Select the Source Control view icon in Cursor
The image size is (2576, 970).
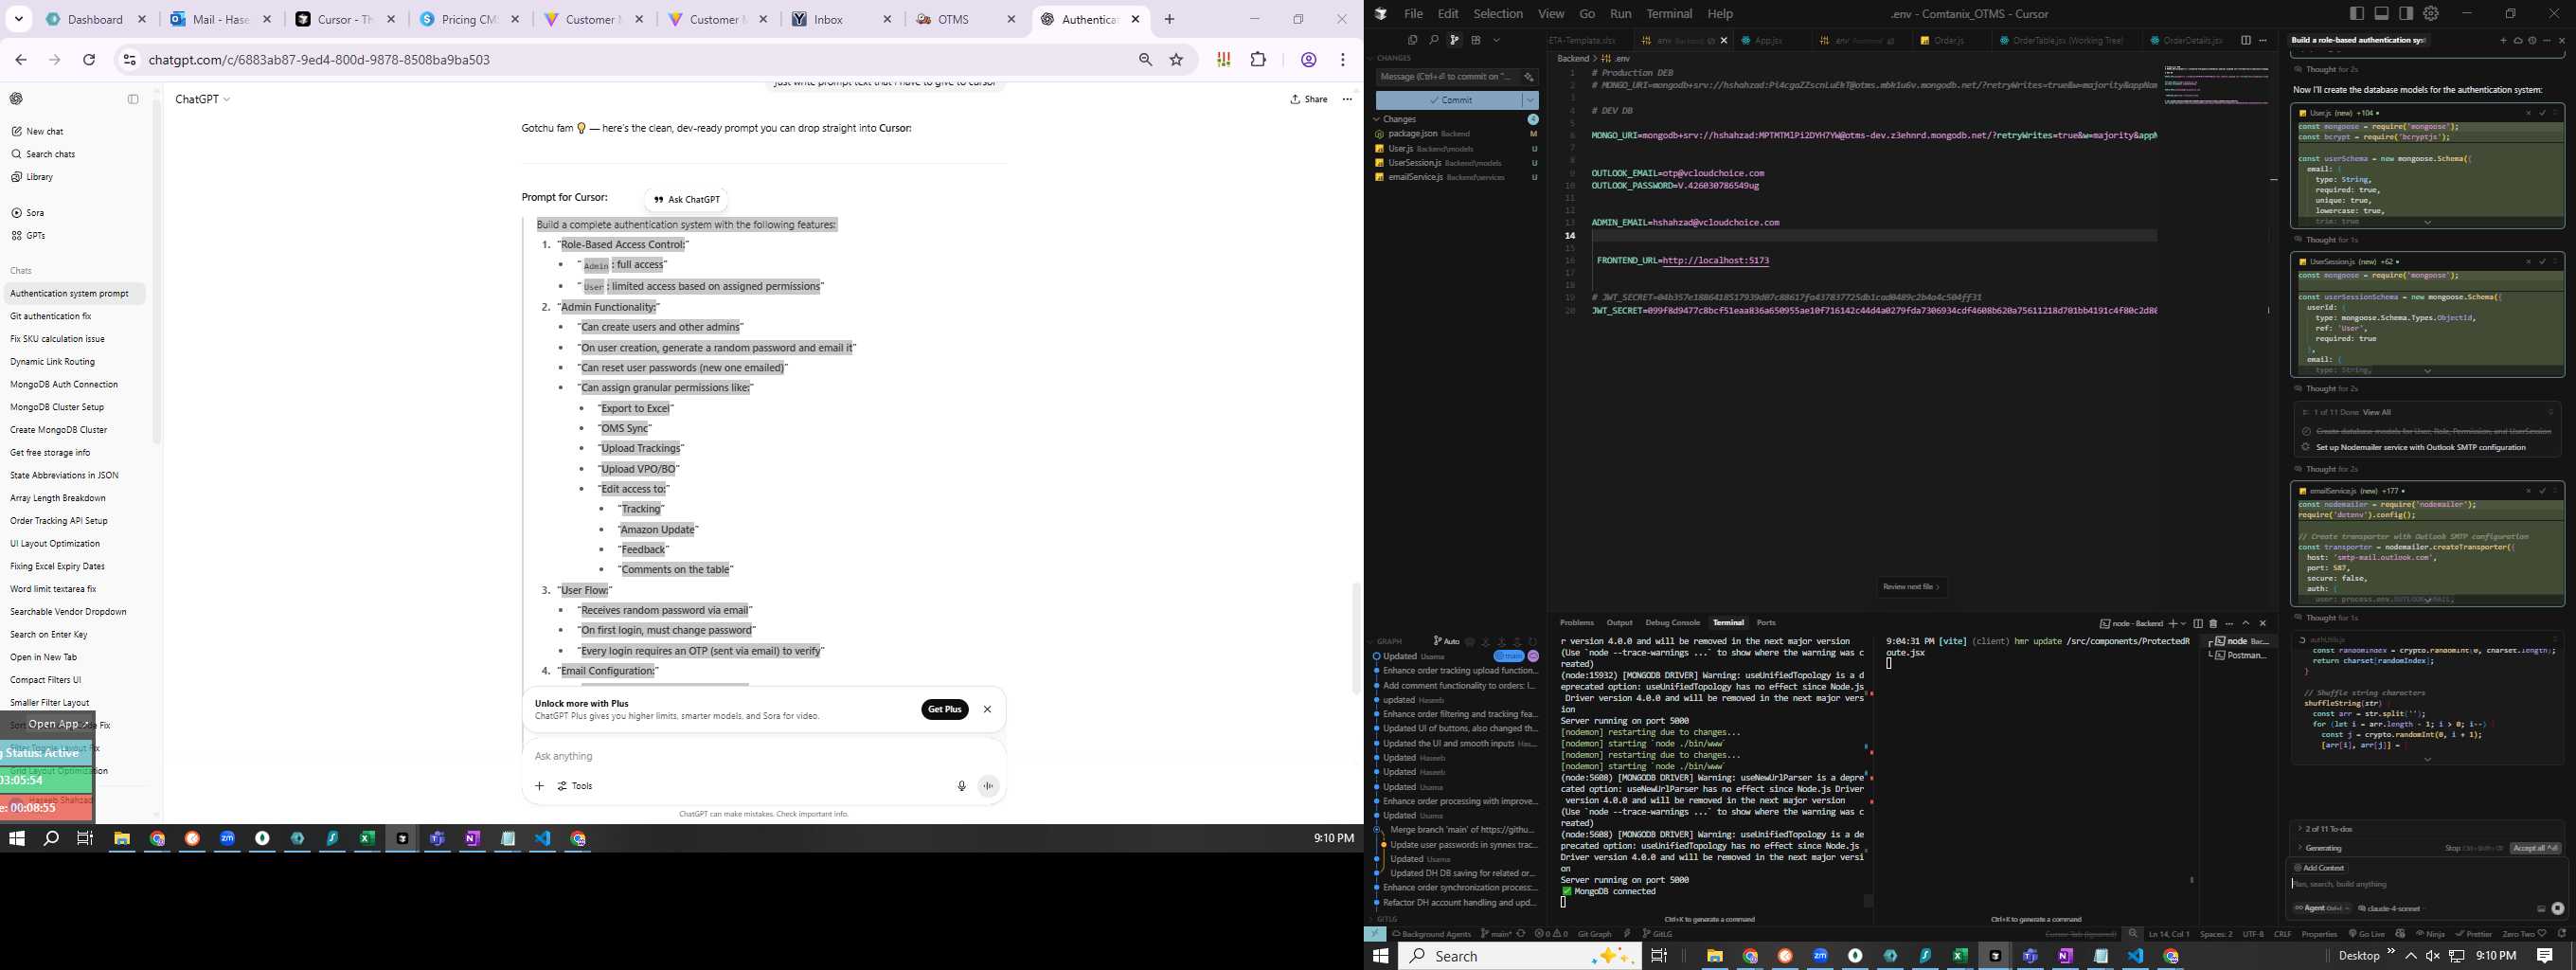(1455, 40)
